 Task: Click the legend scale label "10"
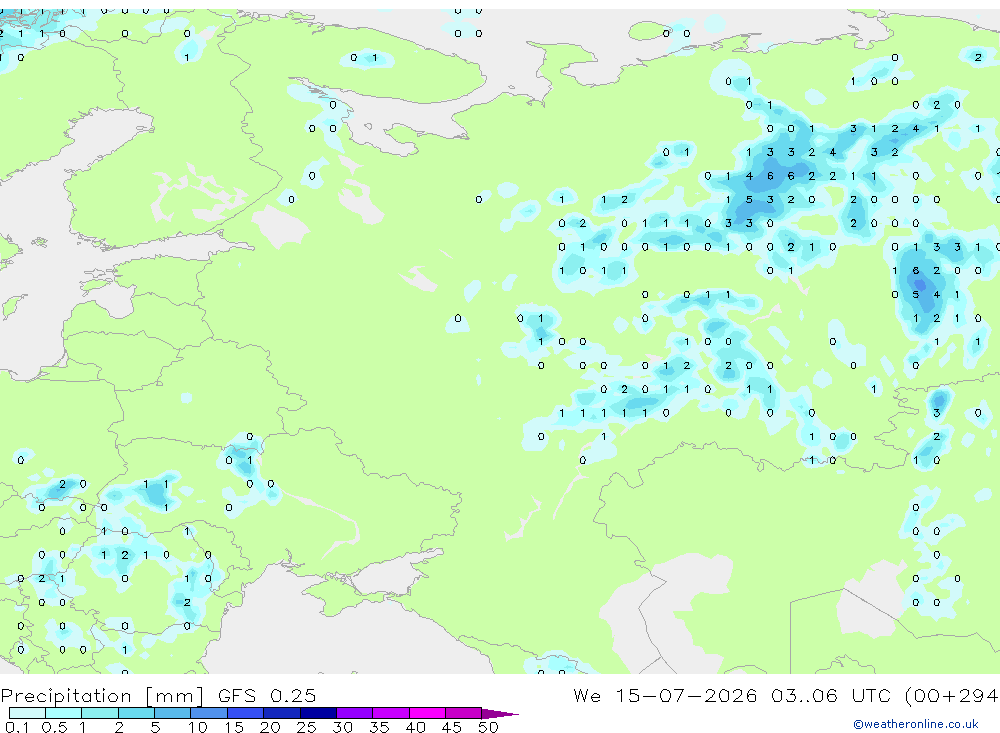[198, 727]
